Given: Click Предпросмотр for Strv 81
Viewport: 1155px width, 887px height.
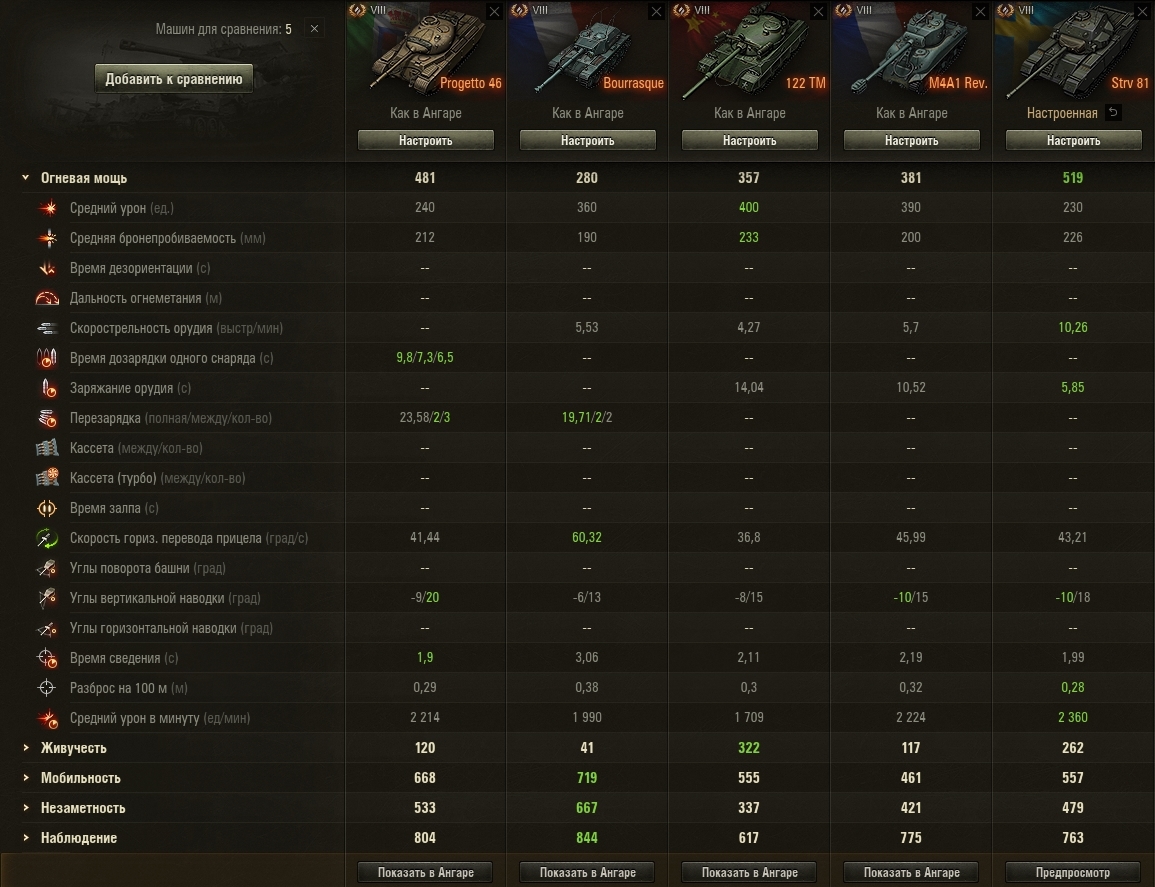Looking at the screenshot, I should [1073, 872].
